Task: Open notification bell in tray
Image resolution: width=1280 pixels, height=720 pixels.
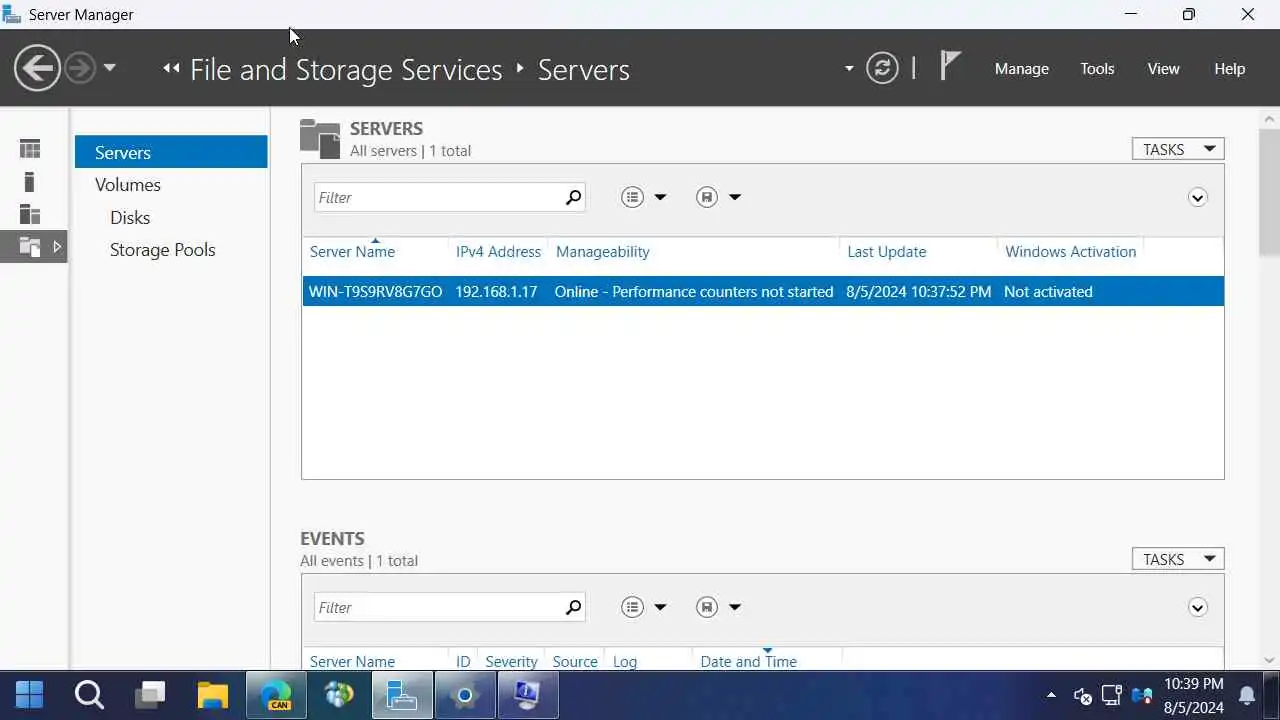Action: (1247, 695)
